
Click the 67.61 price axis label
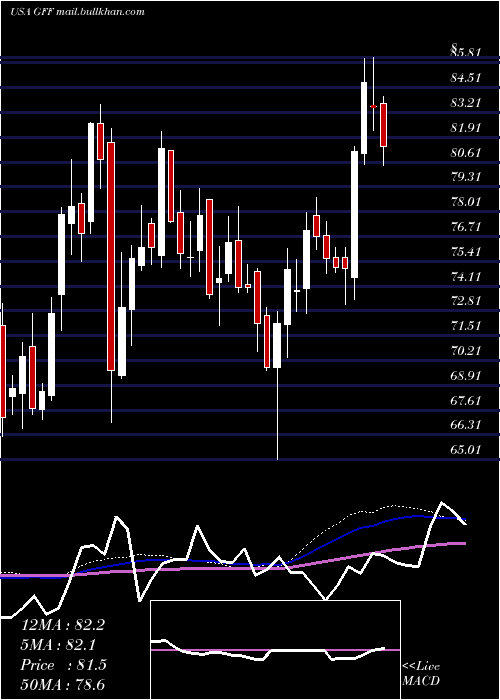[465, 400]
